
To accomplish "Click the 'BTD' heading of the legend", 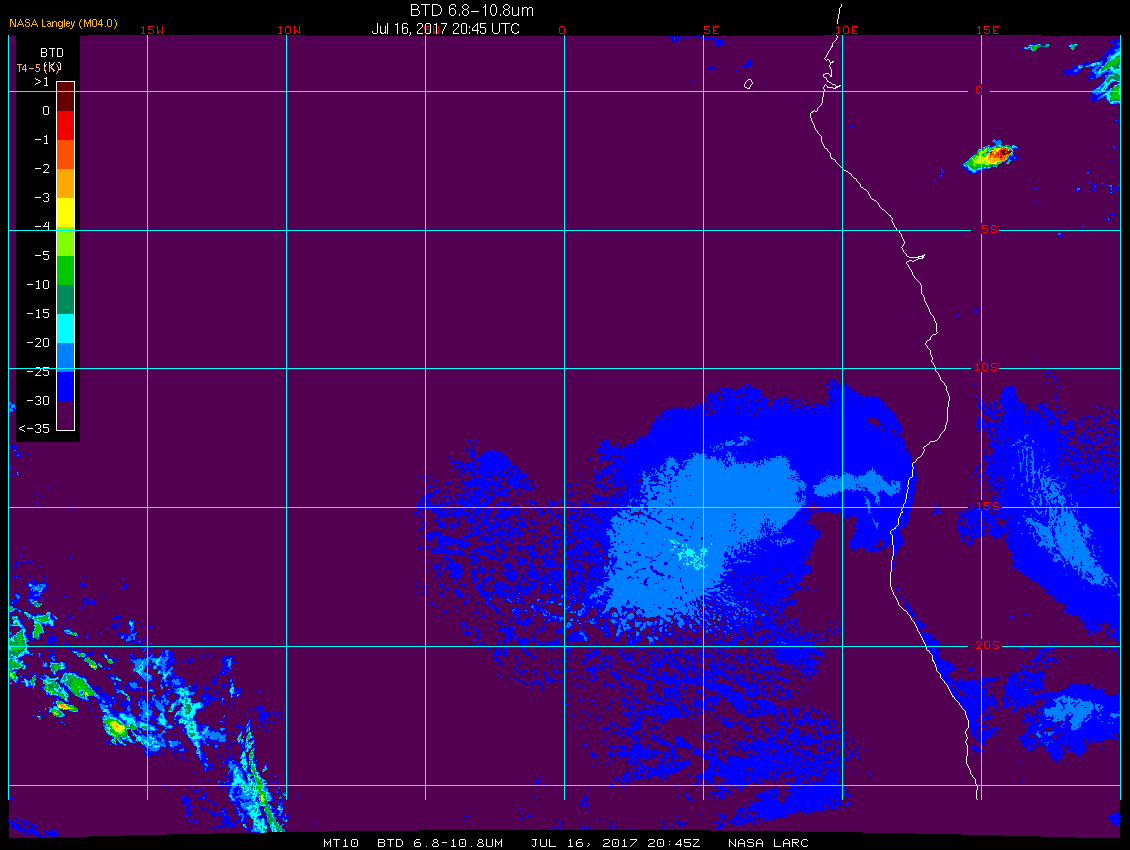I will [52, 53].
